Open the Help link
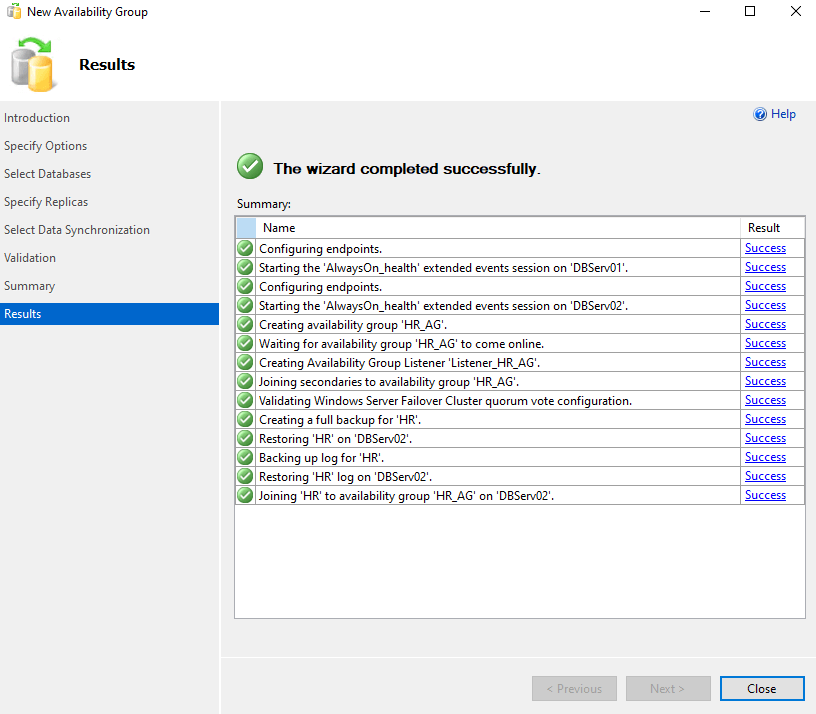816x714 pixels. [x=783, y=114]
